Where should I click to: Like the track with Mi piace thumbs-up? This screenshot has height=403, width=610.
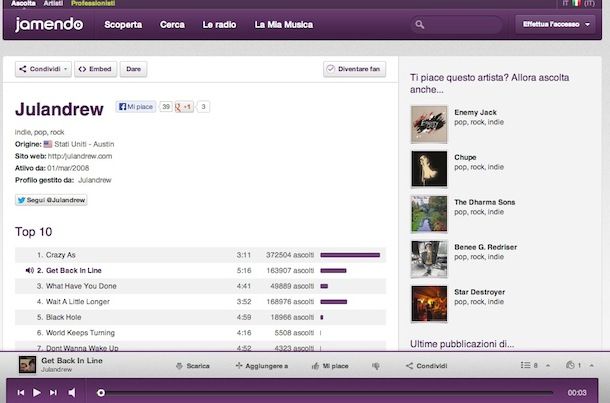330,366
